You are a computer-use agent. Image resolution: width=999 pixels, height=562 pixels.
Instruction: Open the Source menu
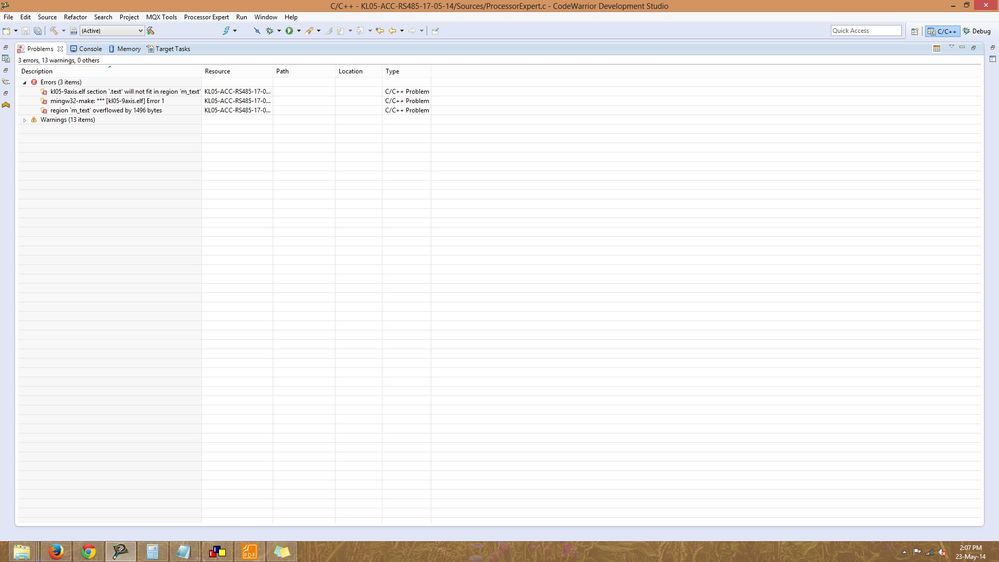(47, 17)
